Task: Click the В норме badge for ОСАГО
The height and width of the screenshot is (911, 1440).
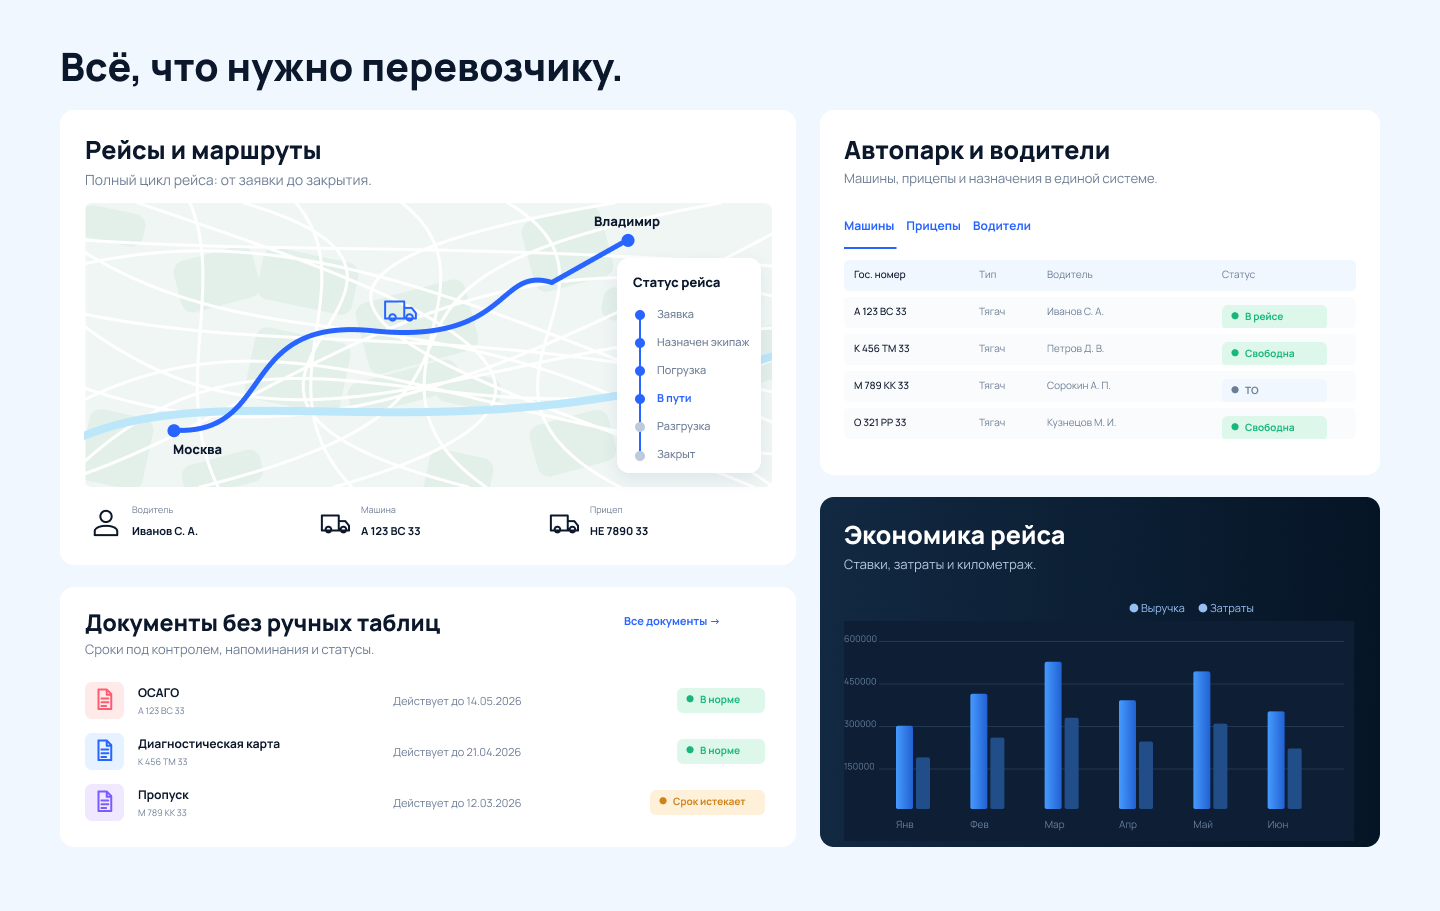Action: (x=721, y=700)
